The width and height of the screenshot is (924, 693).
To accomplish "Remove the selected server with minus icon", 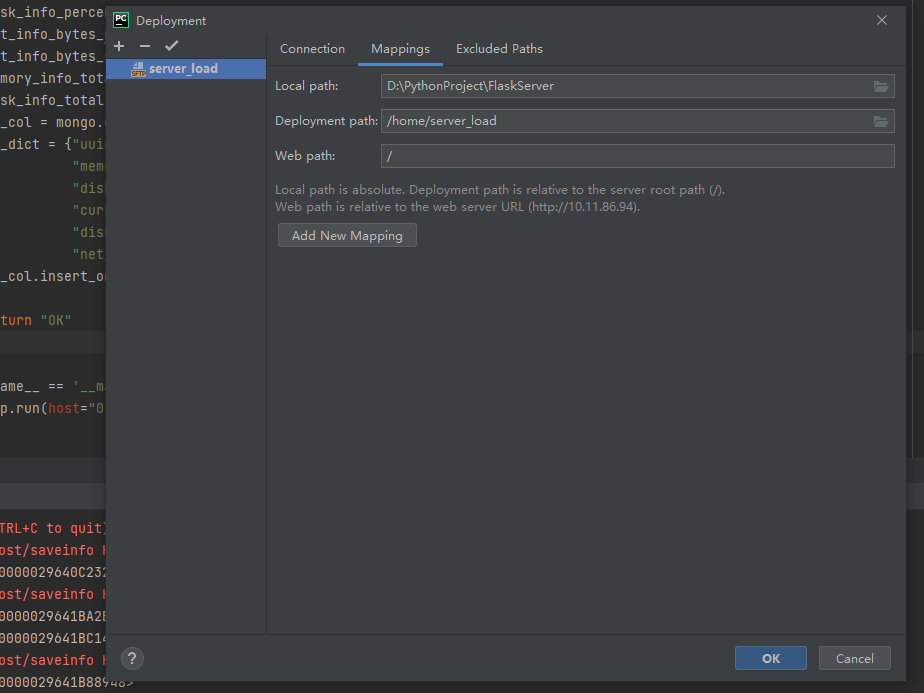I will point(145,46).
